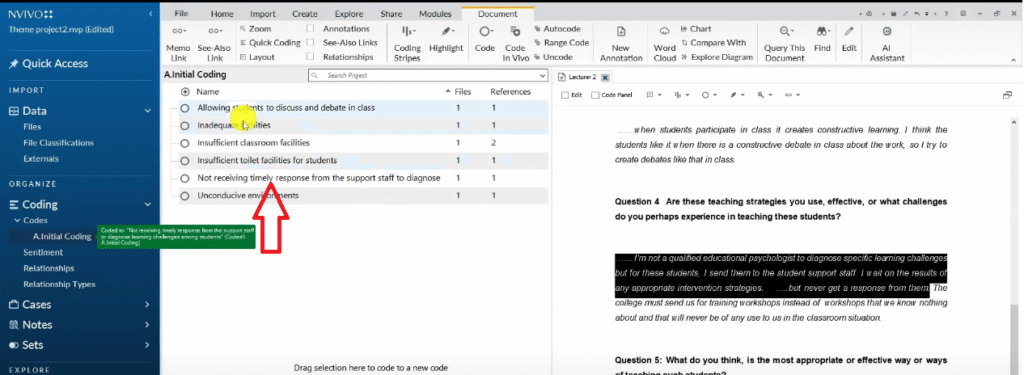Open Query This Document
Image resolution: width=1024 pixels, height=375 pixels.
coord(784,43)
